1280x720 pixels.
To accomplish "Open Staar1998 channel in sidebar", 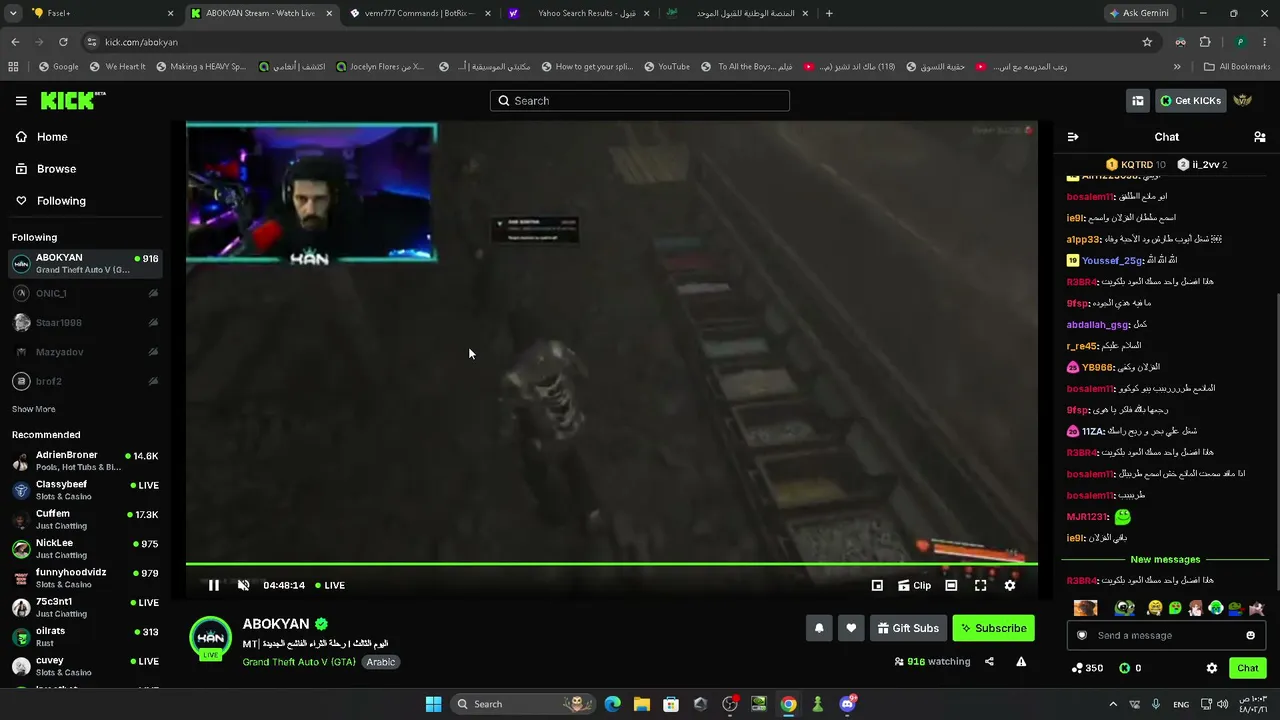I will pyautogui.click(x=85, y=323).
